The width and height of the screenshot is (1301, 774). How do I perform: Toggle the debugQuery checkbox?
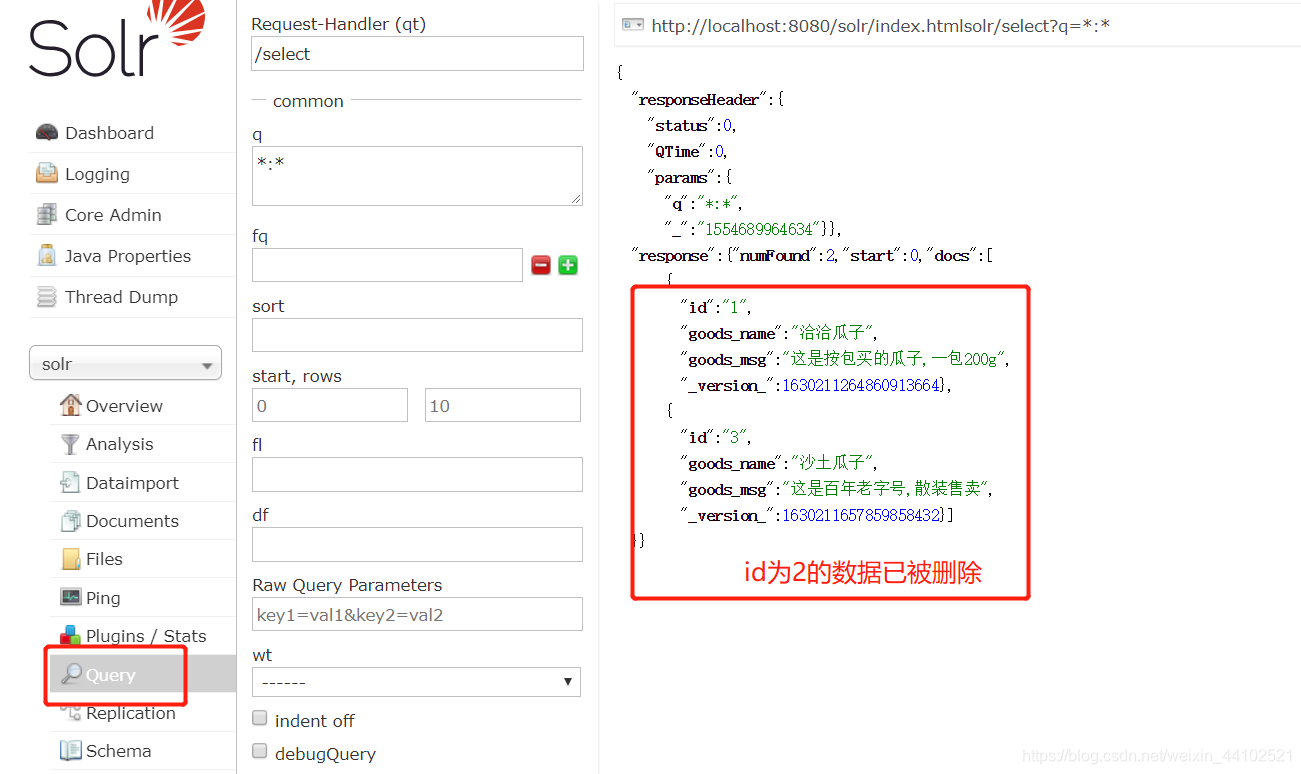[260, 750]
